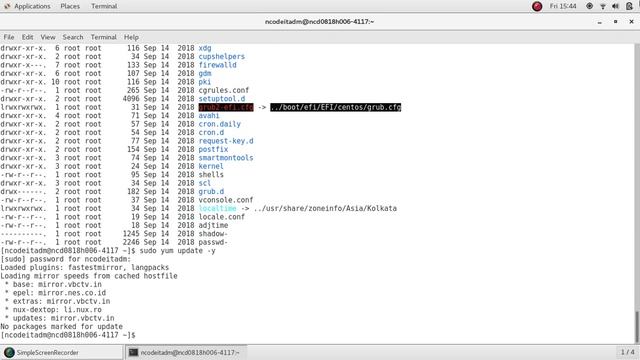
Task: Click the cron.daily directory name
Action: 220,124
